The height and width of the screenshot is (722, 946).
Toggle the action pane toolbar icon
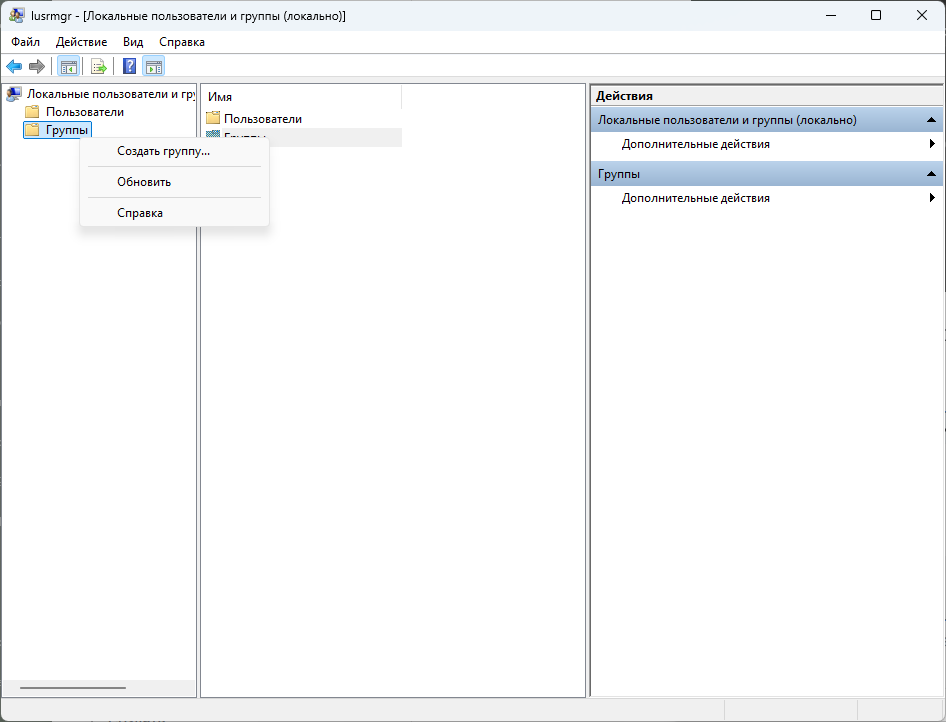click(x=154, y=66)
